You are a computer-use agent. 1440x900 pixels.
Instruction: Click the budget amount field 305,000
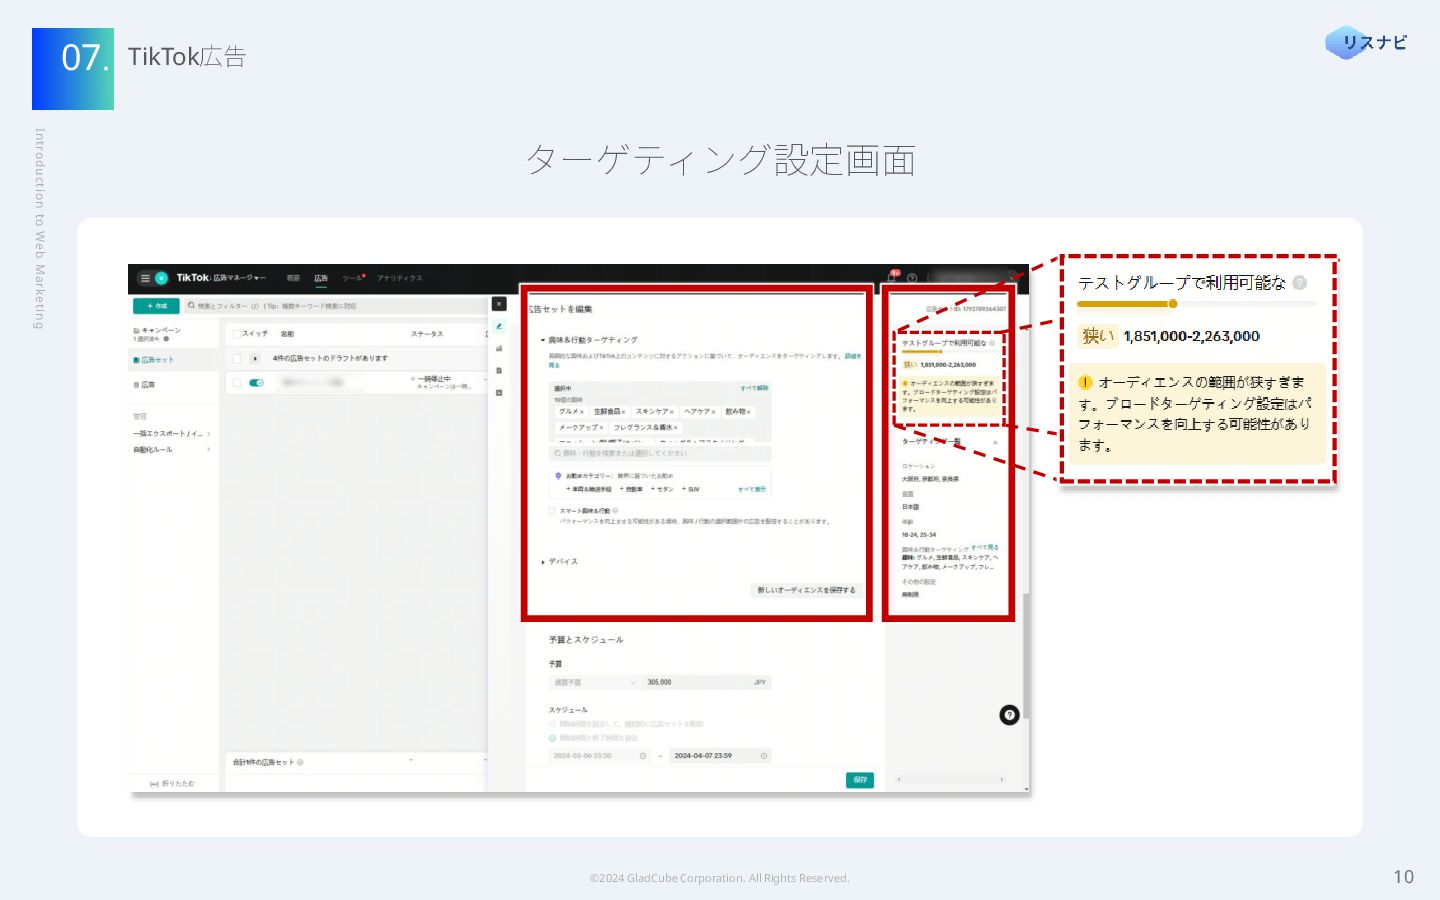tap(706, 682)
